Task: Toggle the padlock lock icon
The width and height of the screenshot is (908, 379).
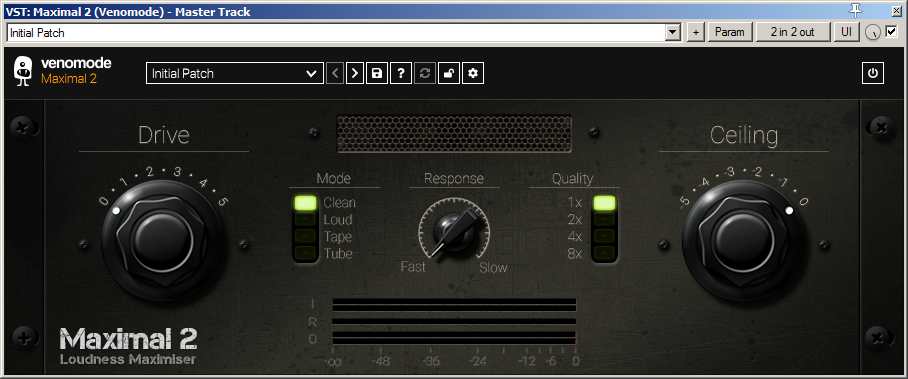Action: (x=449, y=74)
